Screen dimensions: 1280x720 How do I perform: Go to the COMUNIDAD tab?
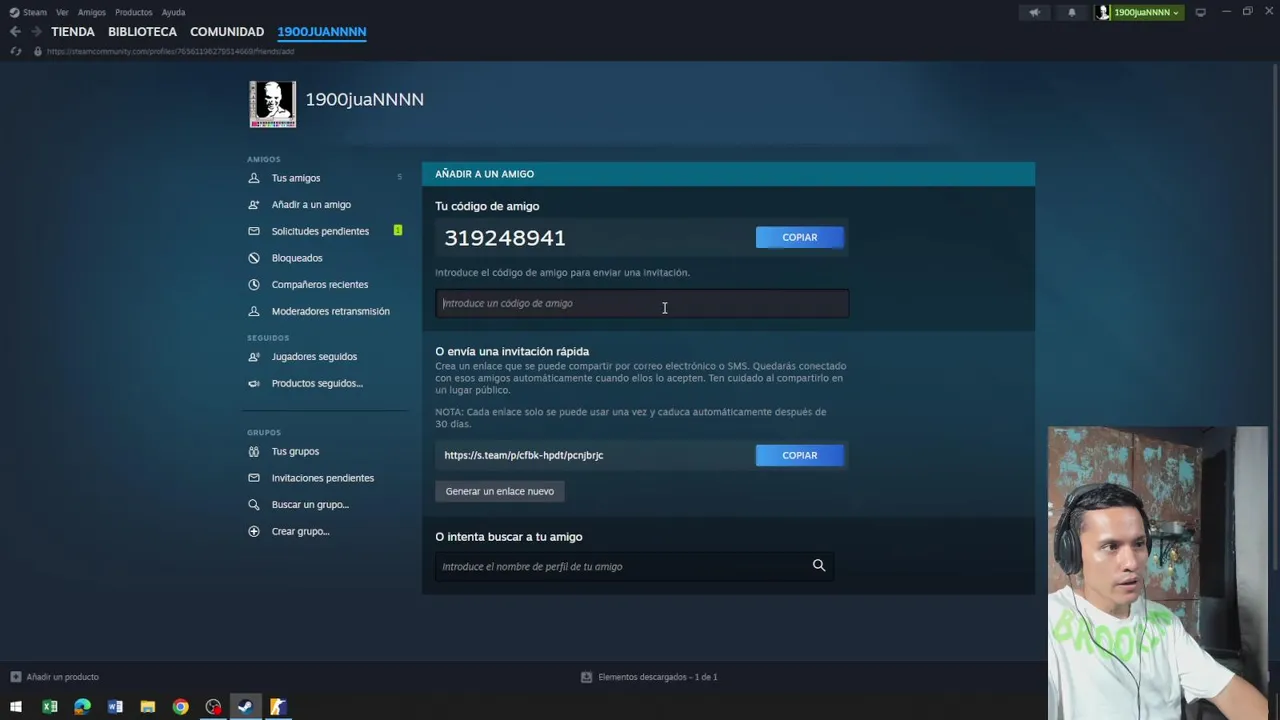tap(227, 32)
